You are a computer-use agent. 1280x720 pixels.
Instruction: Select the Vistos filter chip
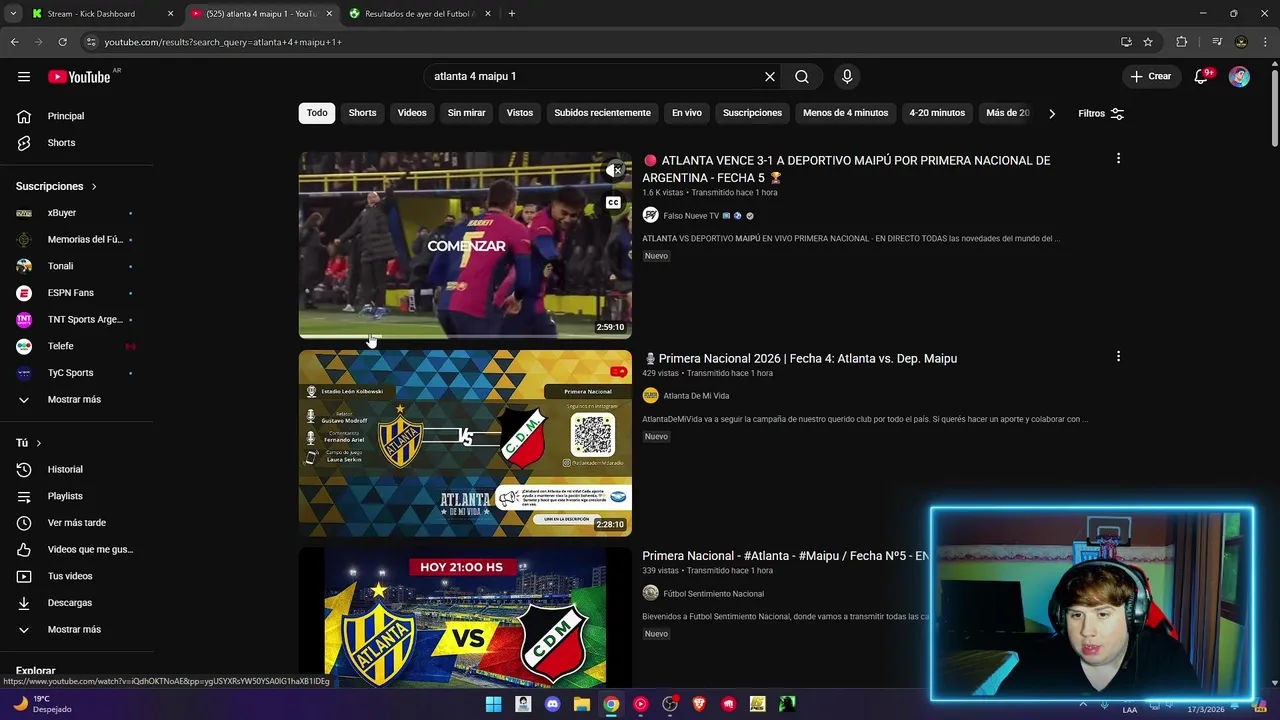coord(520,113)
